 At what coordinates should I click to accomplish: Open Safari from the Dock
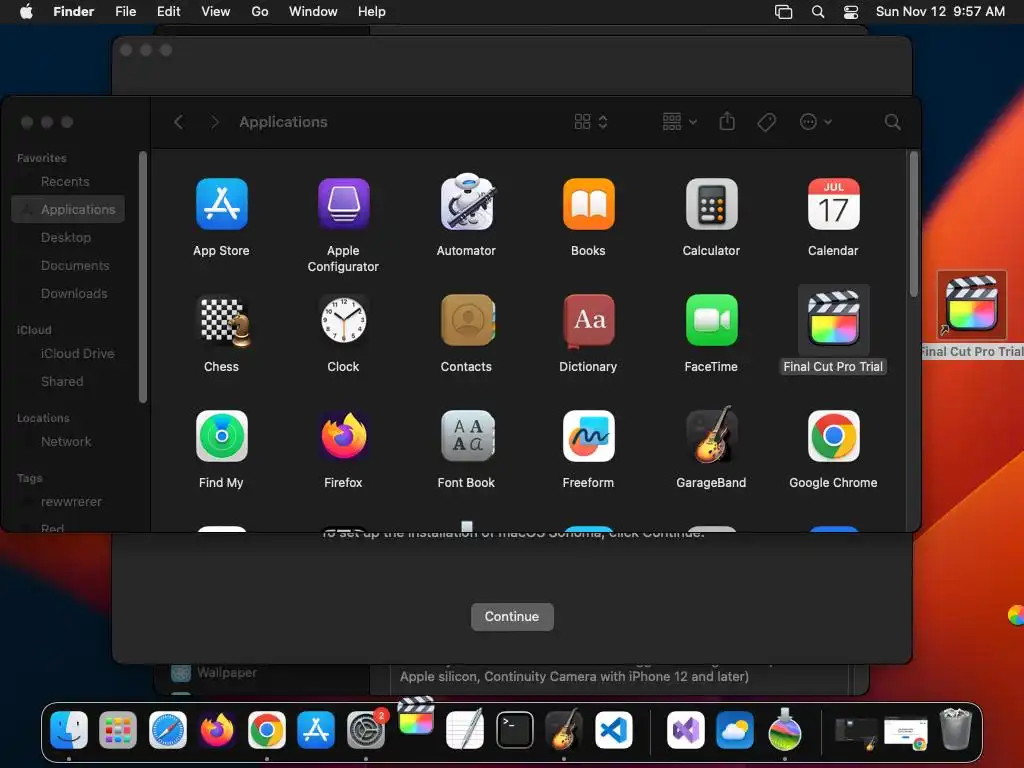[x=168, y=729]
